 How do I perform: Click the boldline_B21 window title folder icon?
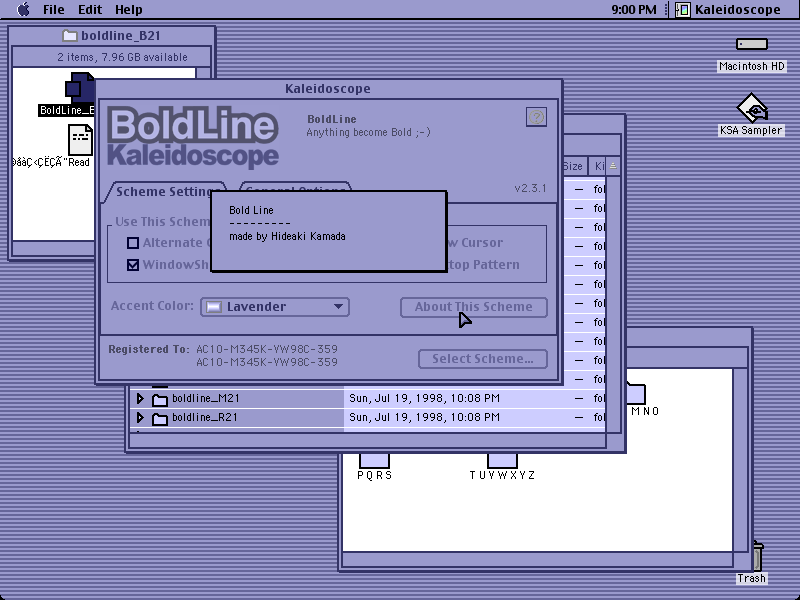[69, 36]
